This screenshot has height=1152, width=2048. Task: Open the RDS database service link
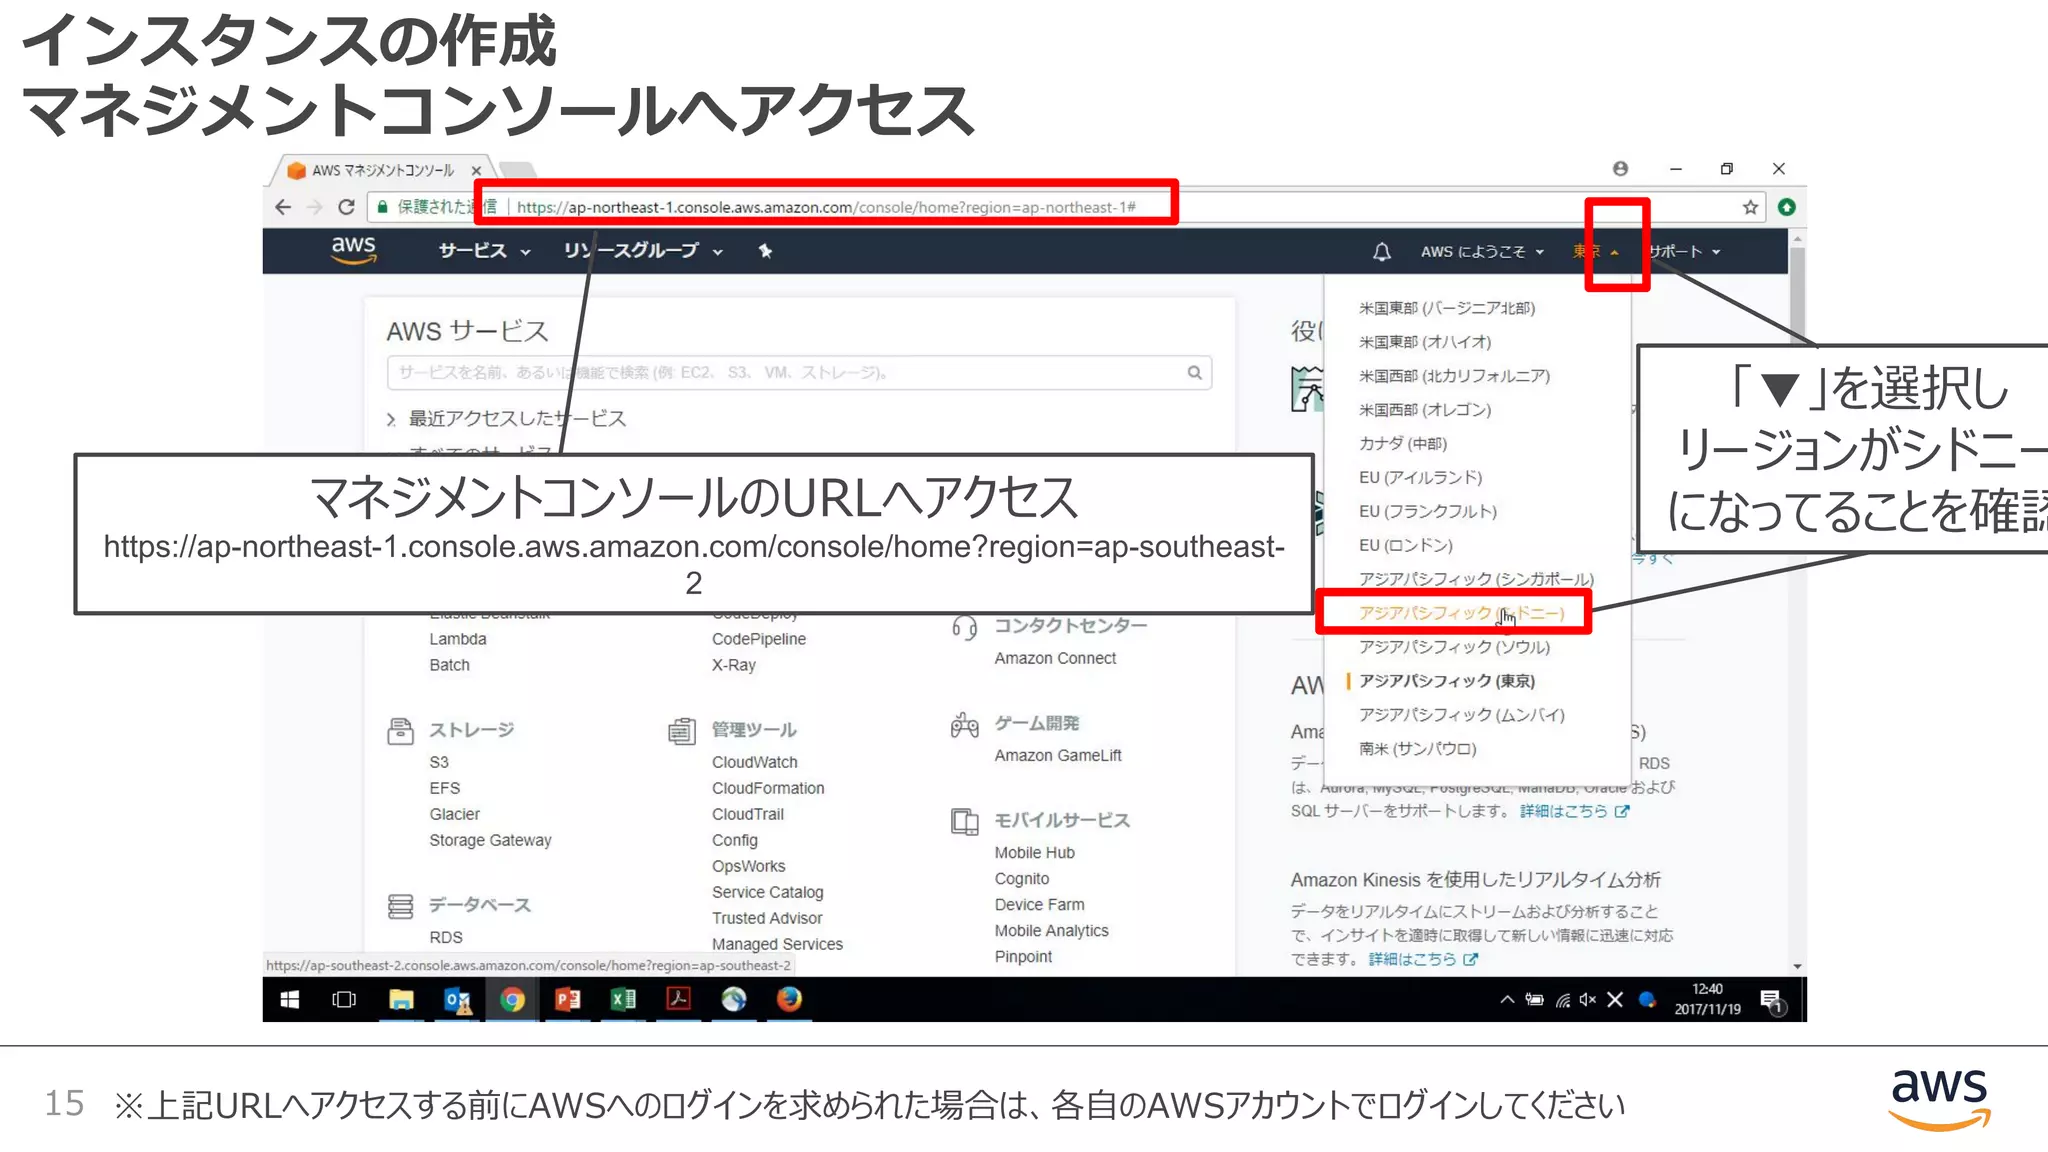446,937
